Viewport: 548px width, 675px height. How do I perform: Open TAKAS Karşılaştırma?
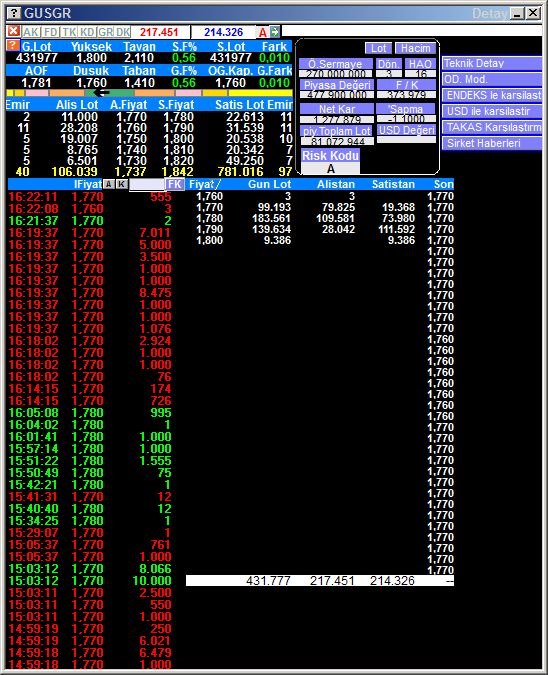click(x=492, y=127)
